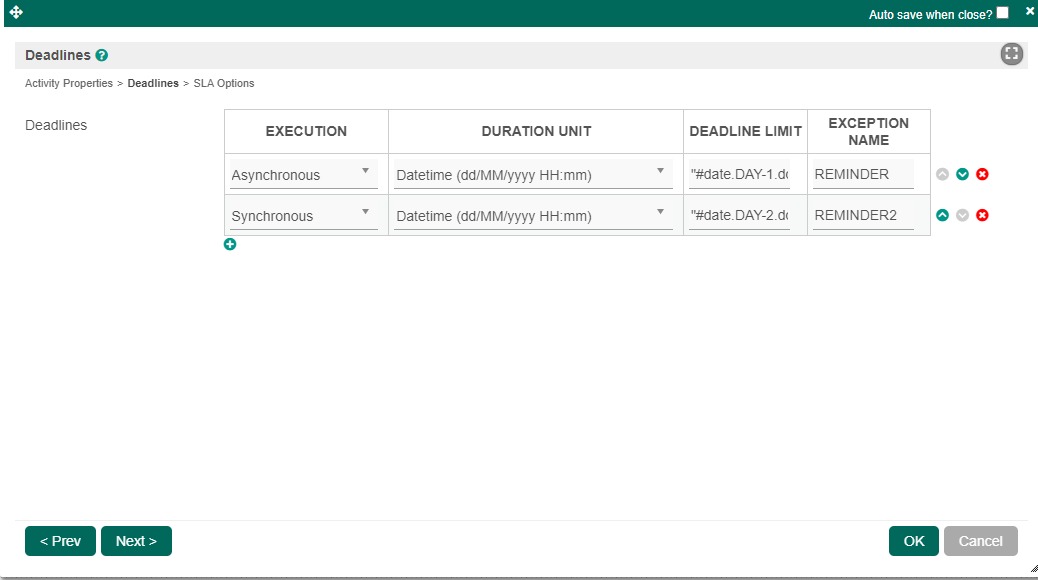
Task: Click the DURATION UNIT column header
Action: click(536, 131)
